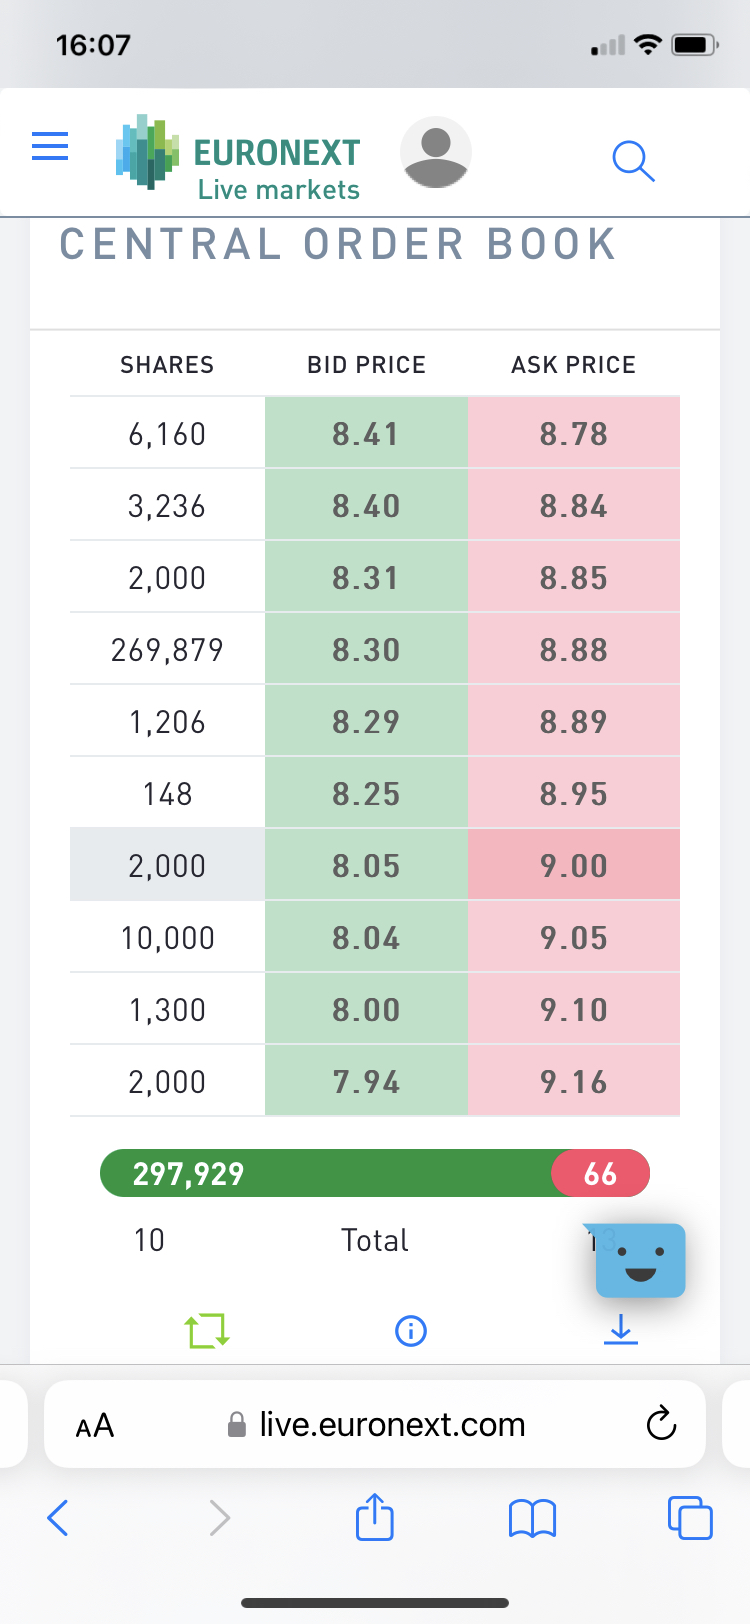Open the user account profile icon
This screenshot has width=750, height=1624.
point(435,152)
